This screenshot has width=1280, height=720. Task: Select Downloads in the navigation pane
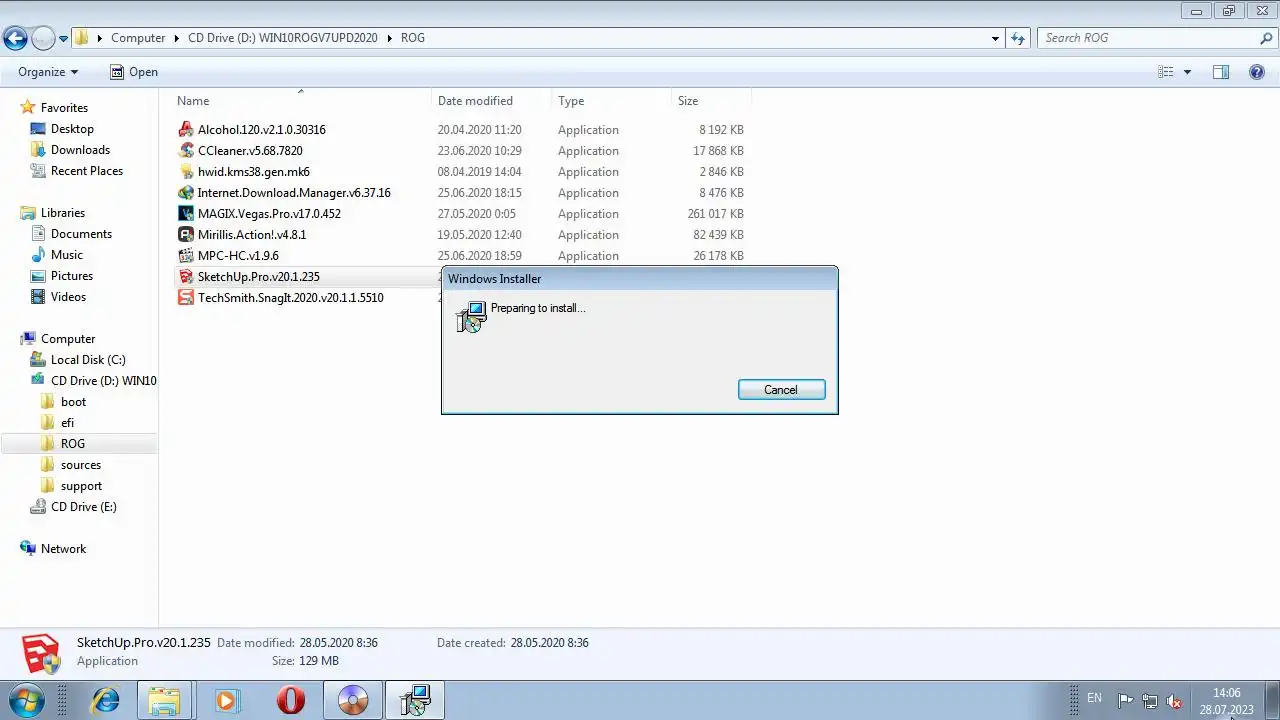80,150
